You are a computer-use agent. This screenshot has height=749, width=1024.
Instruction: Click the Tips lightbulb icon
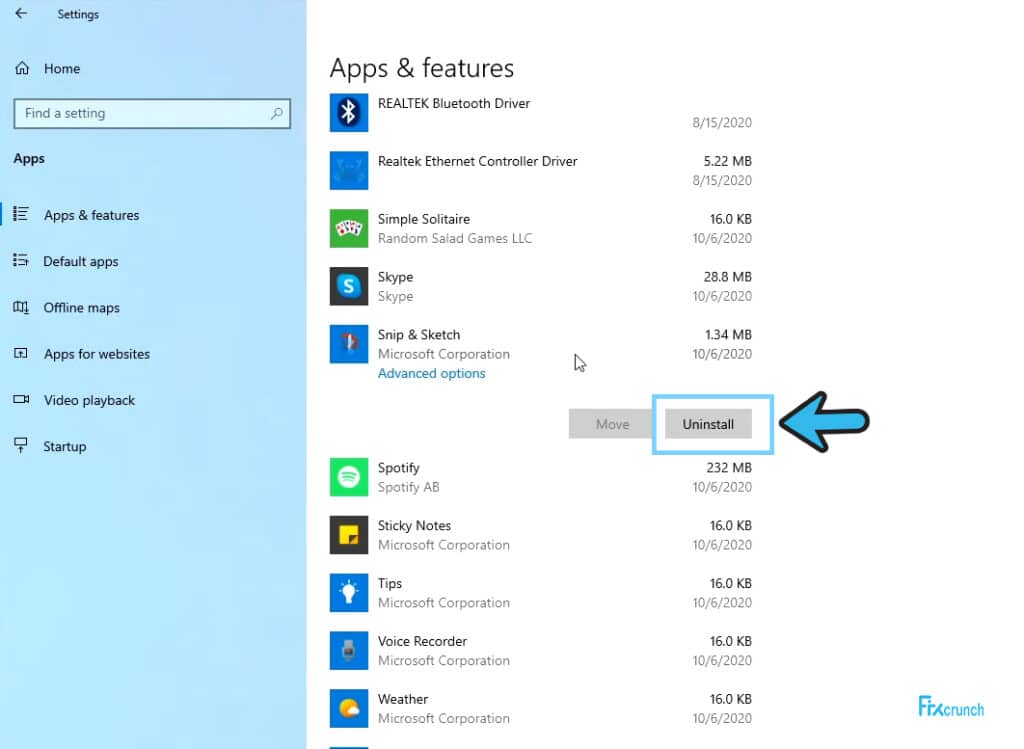(349, 592)
